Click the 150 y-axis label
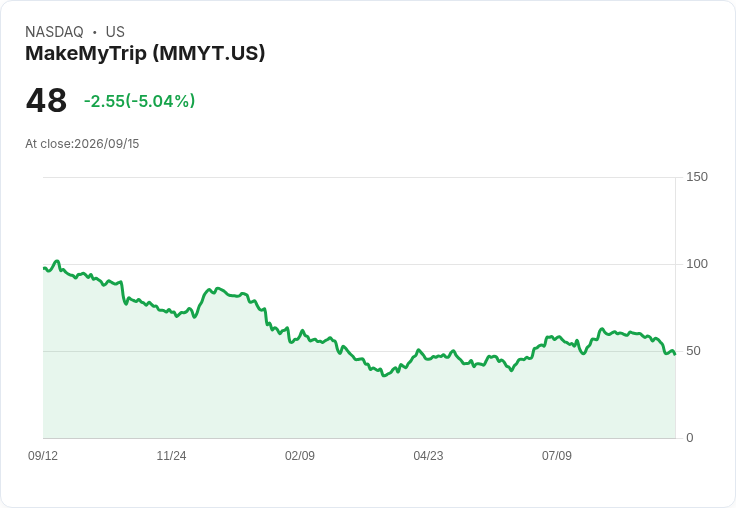736x508 pixels. pyautogui.click(x=697, y=177)
